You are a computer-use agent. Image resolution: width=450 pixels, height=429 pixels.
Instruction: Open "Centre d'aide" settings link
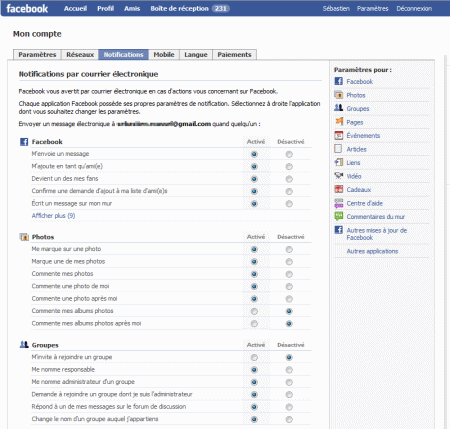365,203
